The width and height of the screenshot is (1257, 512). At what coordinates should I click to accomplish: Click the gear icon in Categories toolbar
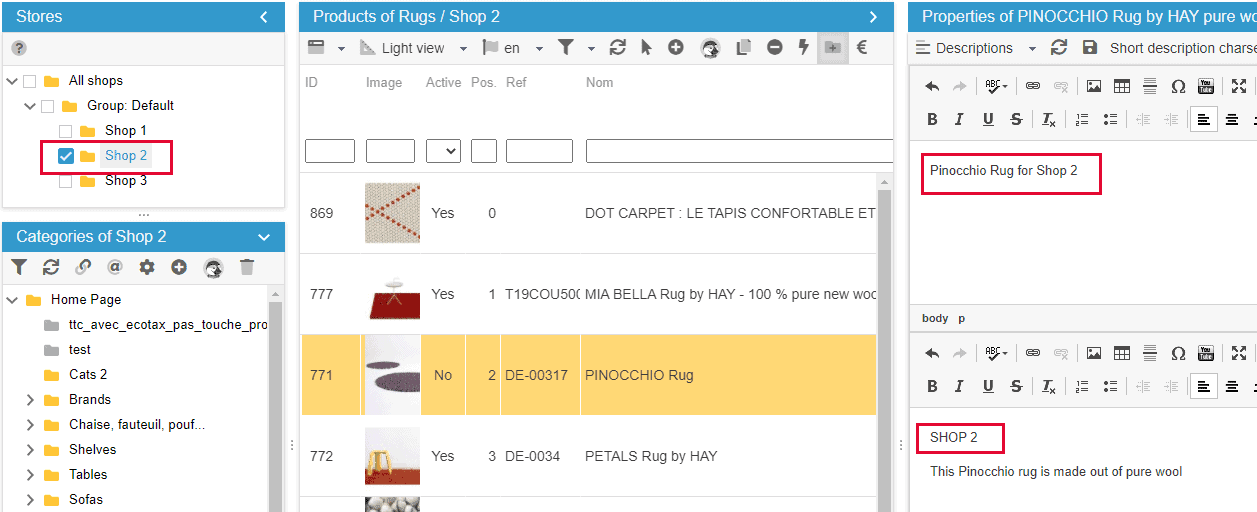(147, 267)
